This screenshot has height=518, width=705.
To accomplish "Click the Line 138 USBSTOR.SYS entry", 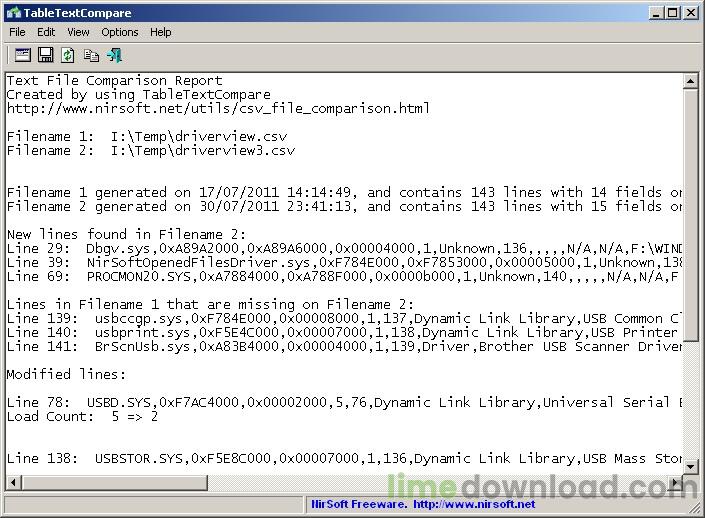I will click(344, 458).
